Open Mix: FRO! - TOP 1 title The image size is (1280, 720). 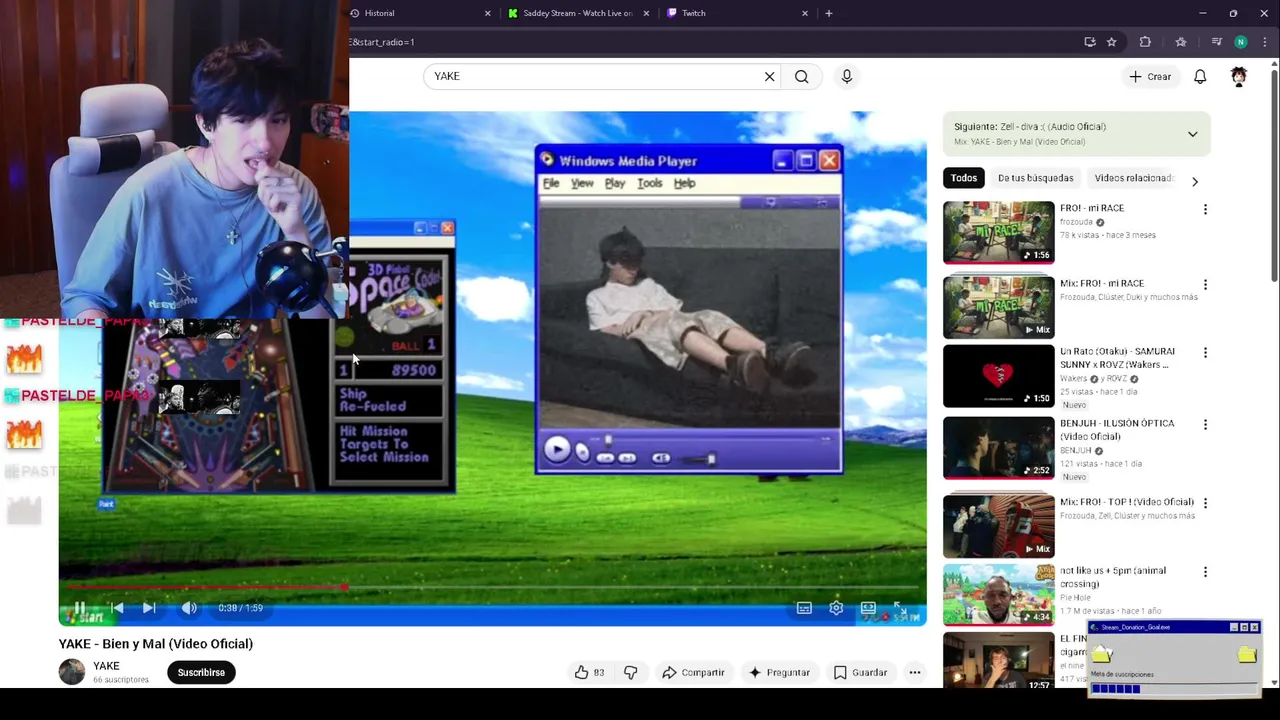click(x=1127, y=502)
